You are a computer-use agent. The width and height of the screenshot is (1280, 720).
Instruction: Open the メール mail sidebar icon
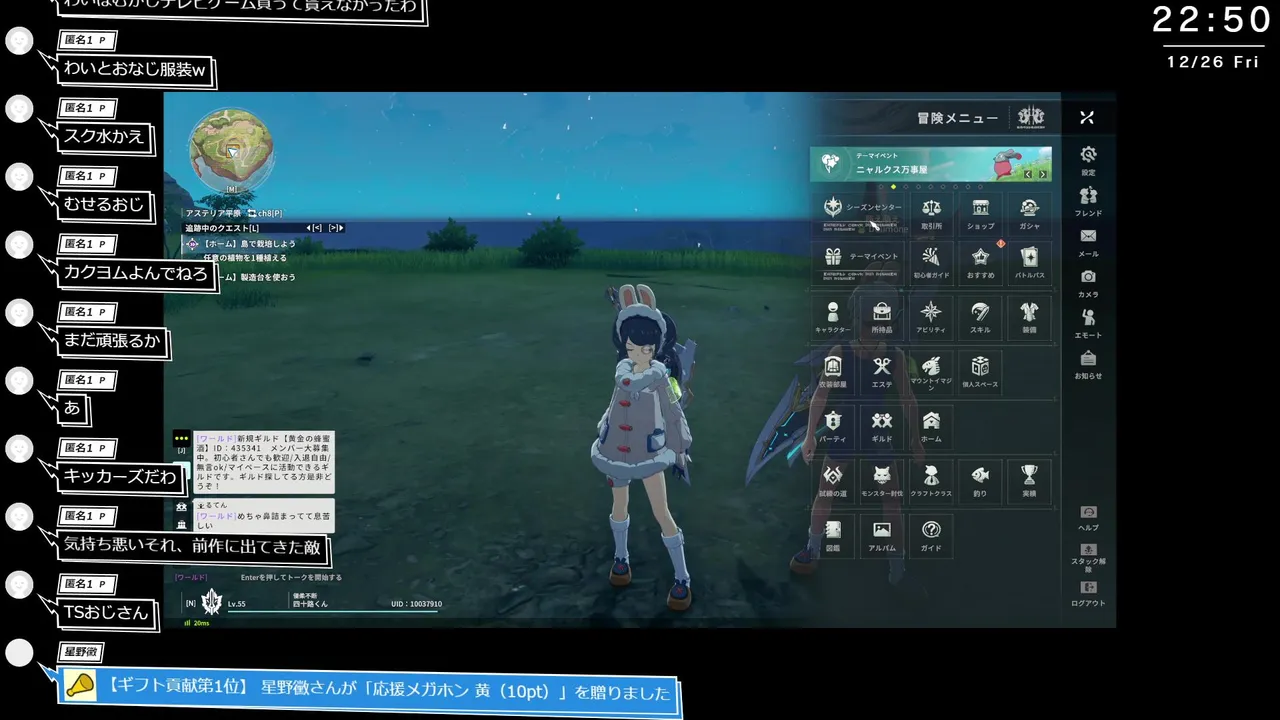click(1088, 242)
